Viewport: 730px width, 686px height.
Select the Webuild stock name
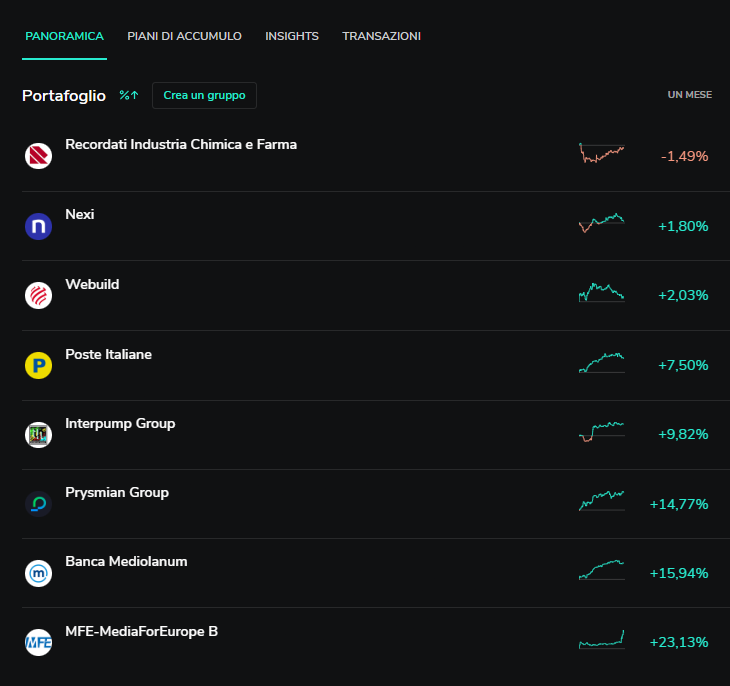pyautogui.click(x=92, y=284)
